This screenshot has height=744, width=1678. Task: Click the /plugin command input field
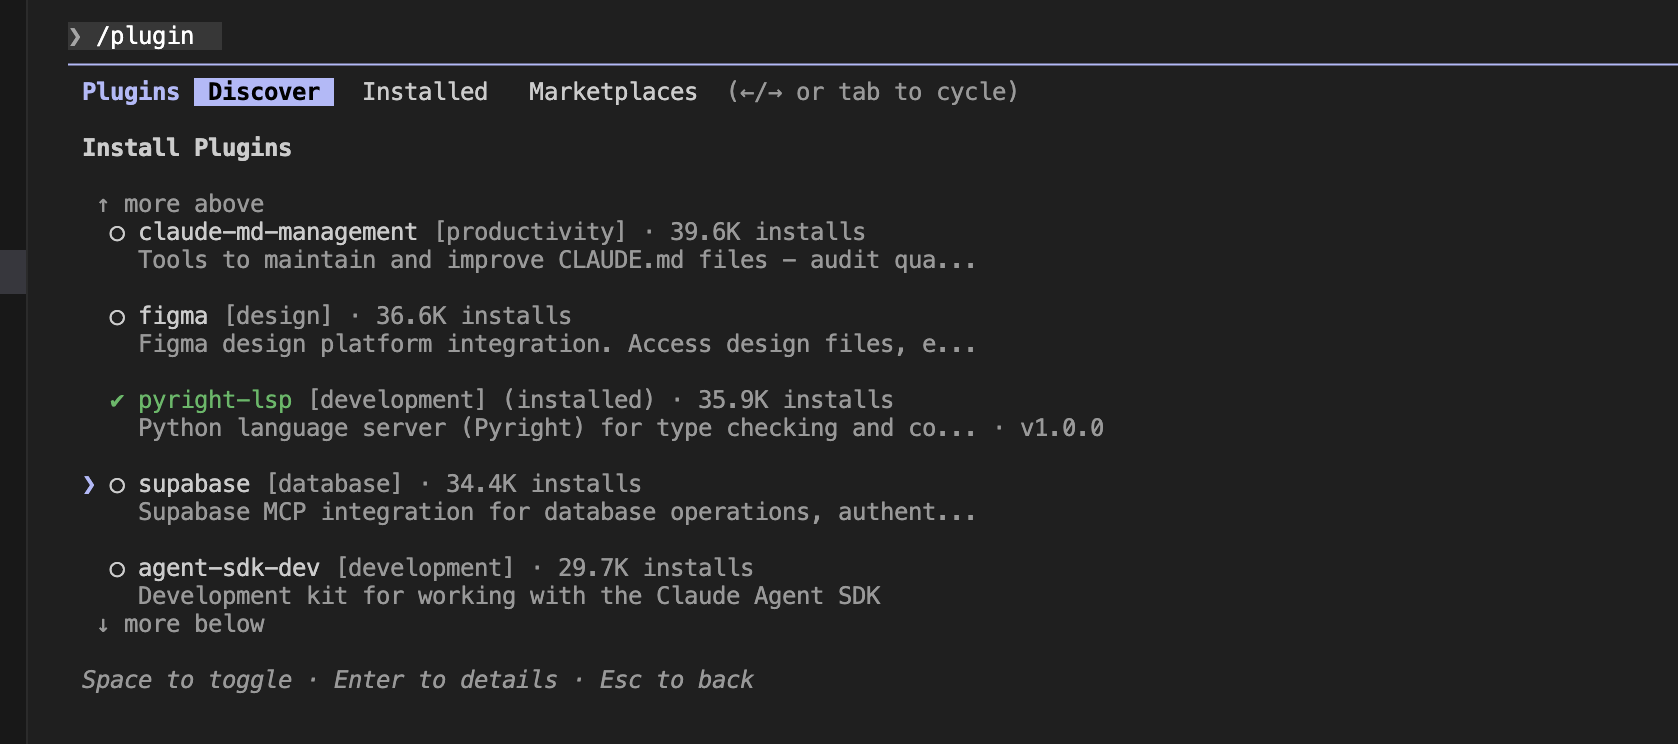tap(146, 36)
